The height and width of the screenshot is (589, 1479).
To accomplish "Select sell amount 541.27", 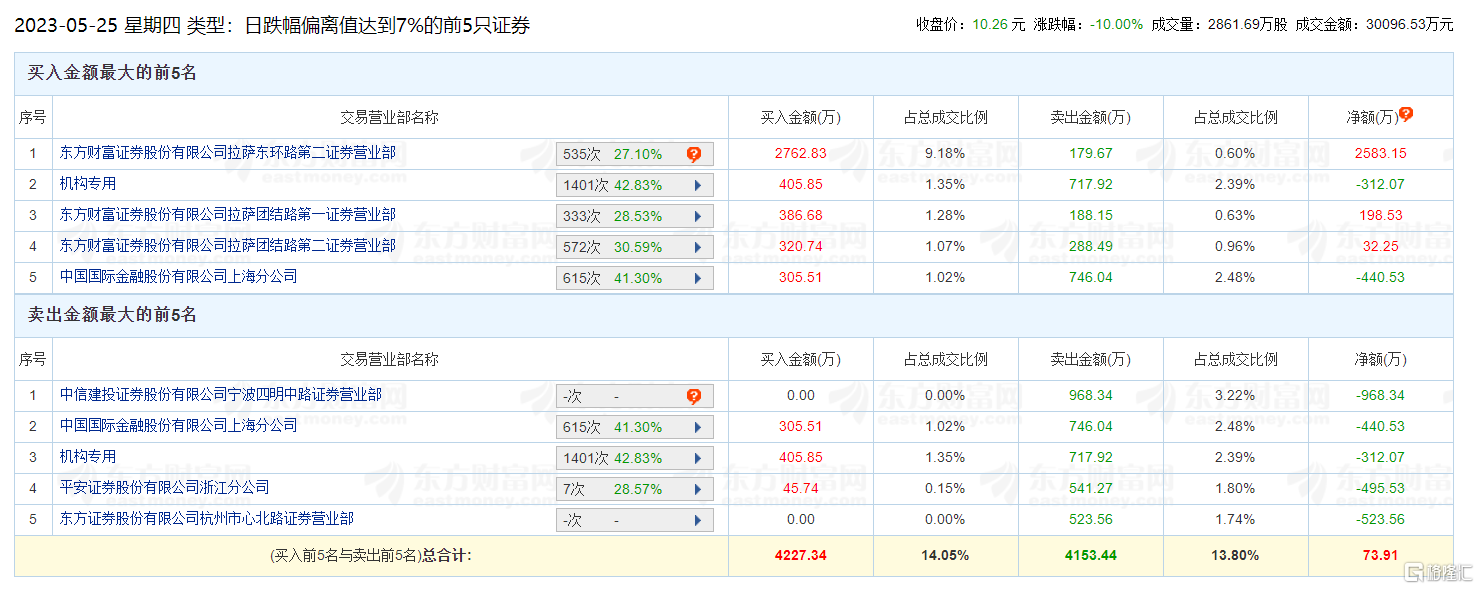I will [x=1090, y=489].
